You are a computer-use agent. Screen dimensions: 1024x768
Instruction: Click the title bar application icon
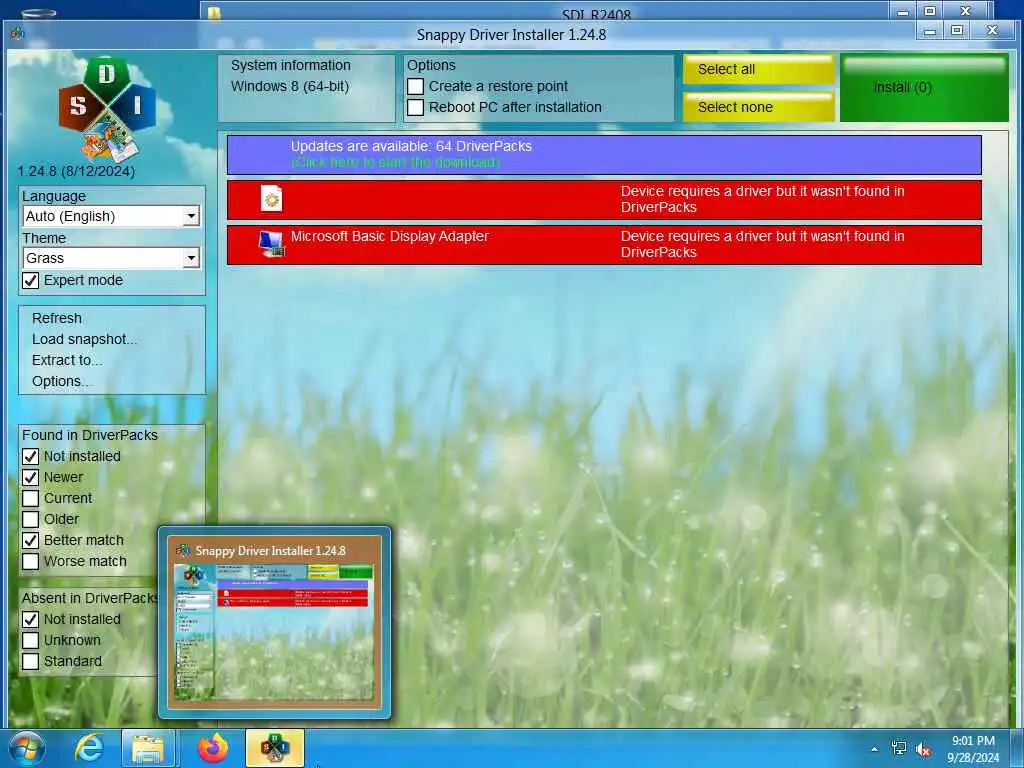[x=18, y=33]
